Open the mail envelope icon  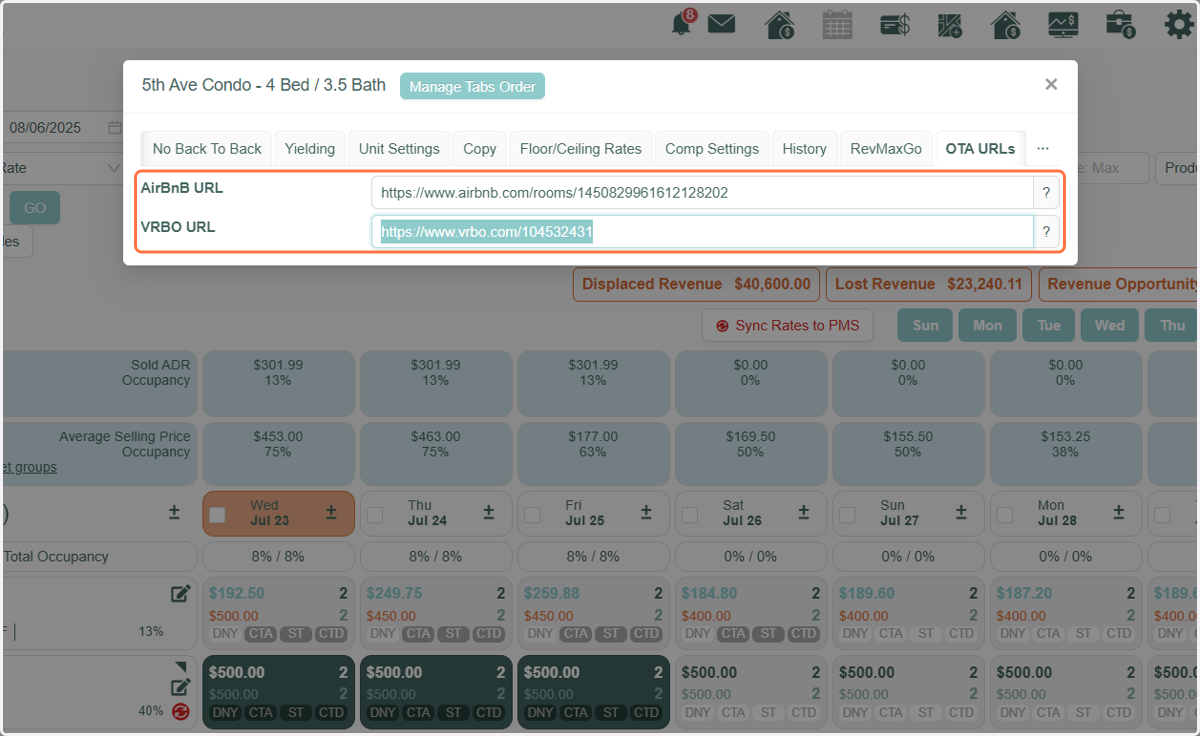pos(721,24)
